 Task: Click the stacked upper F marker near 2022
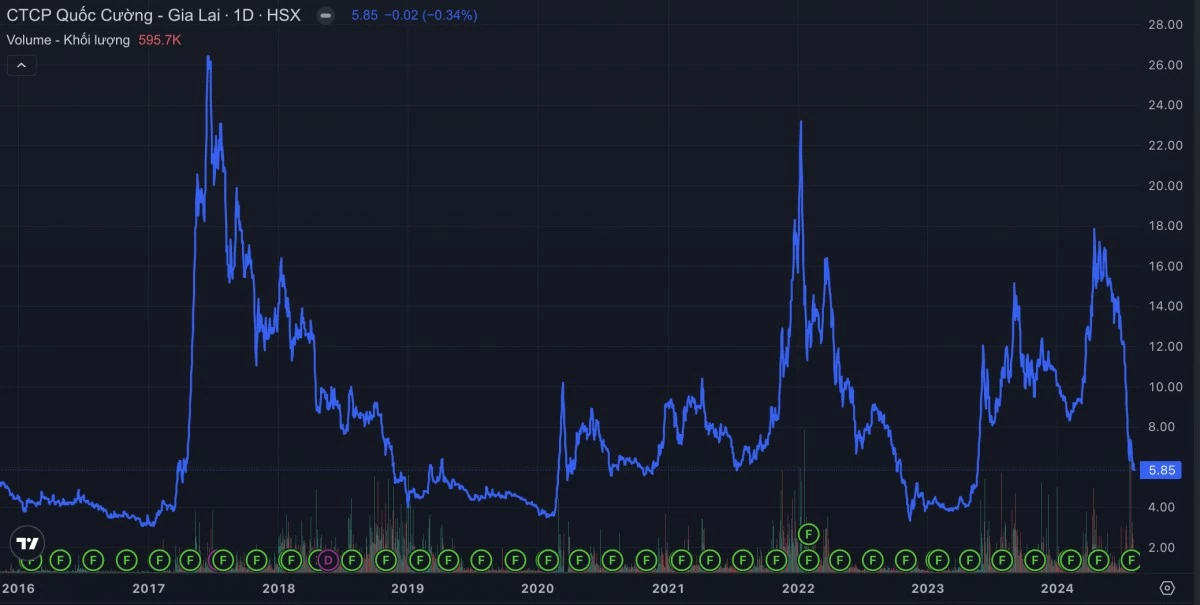click(x=809, y=533)
